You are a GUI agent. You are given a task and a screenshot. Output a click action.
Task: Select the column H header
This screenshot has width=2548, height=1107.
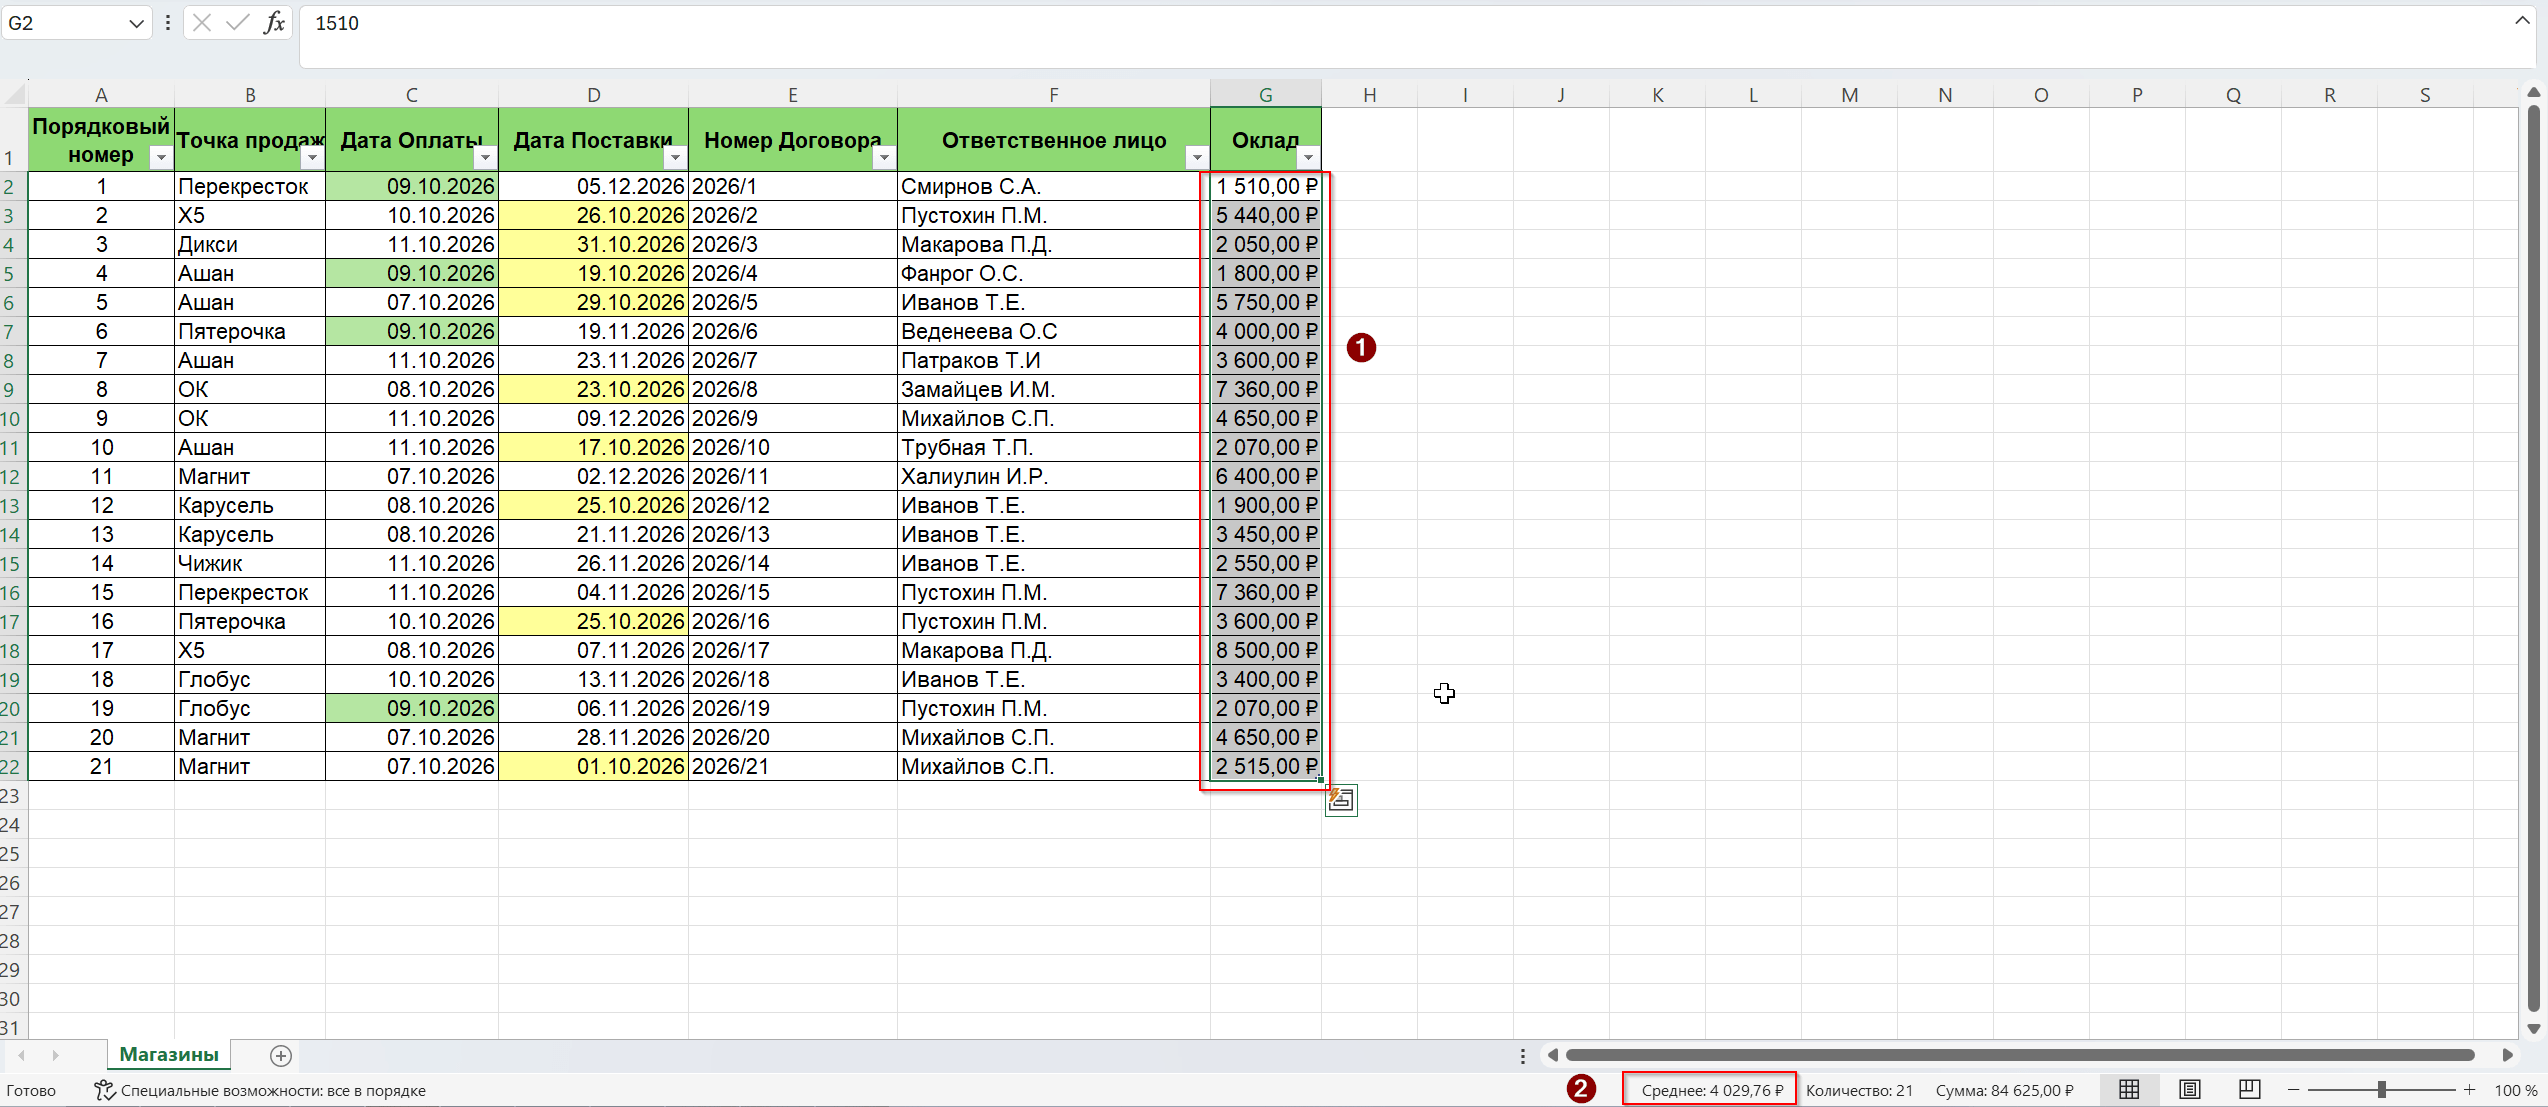[1369, 94]
